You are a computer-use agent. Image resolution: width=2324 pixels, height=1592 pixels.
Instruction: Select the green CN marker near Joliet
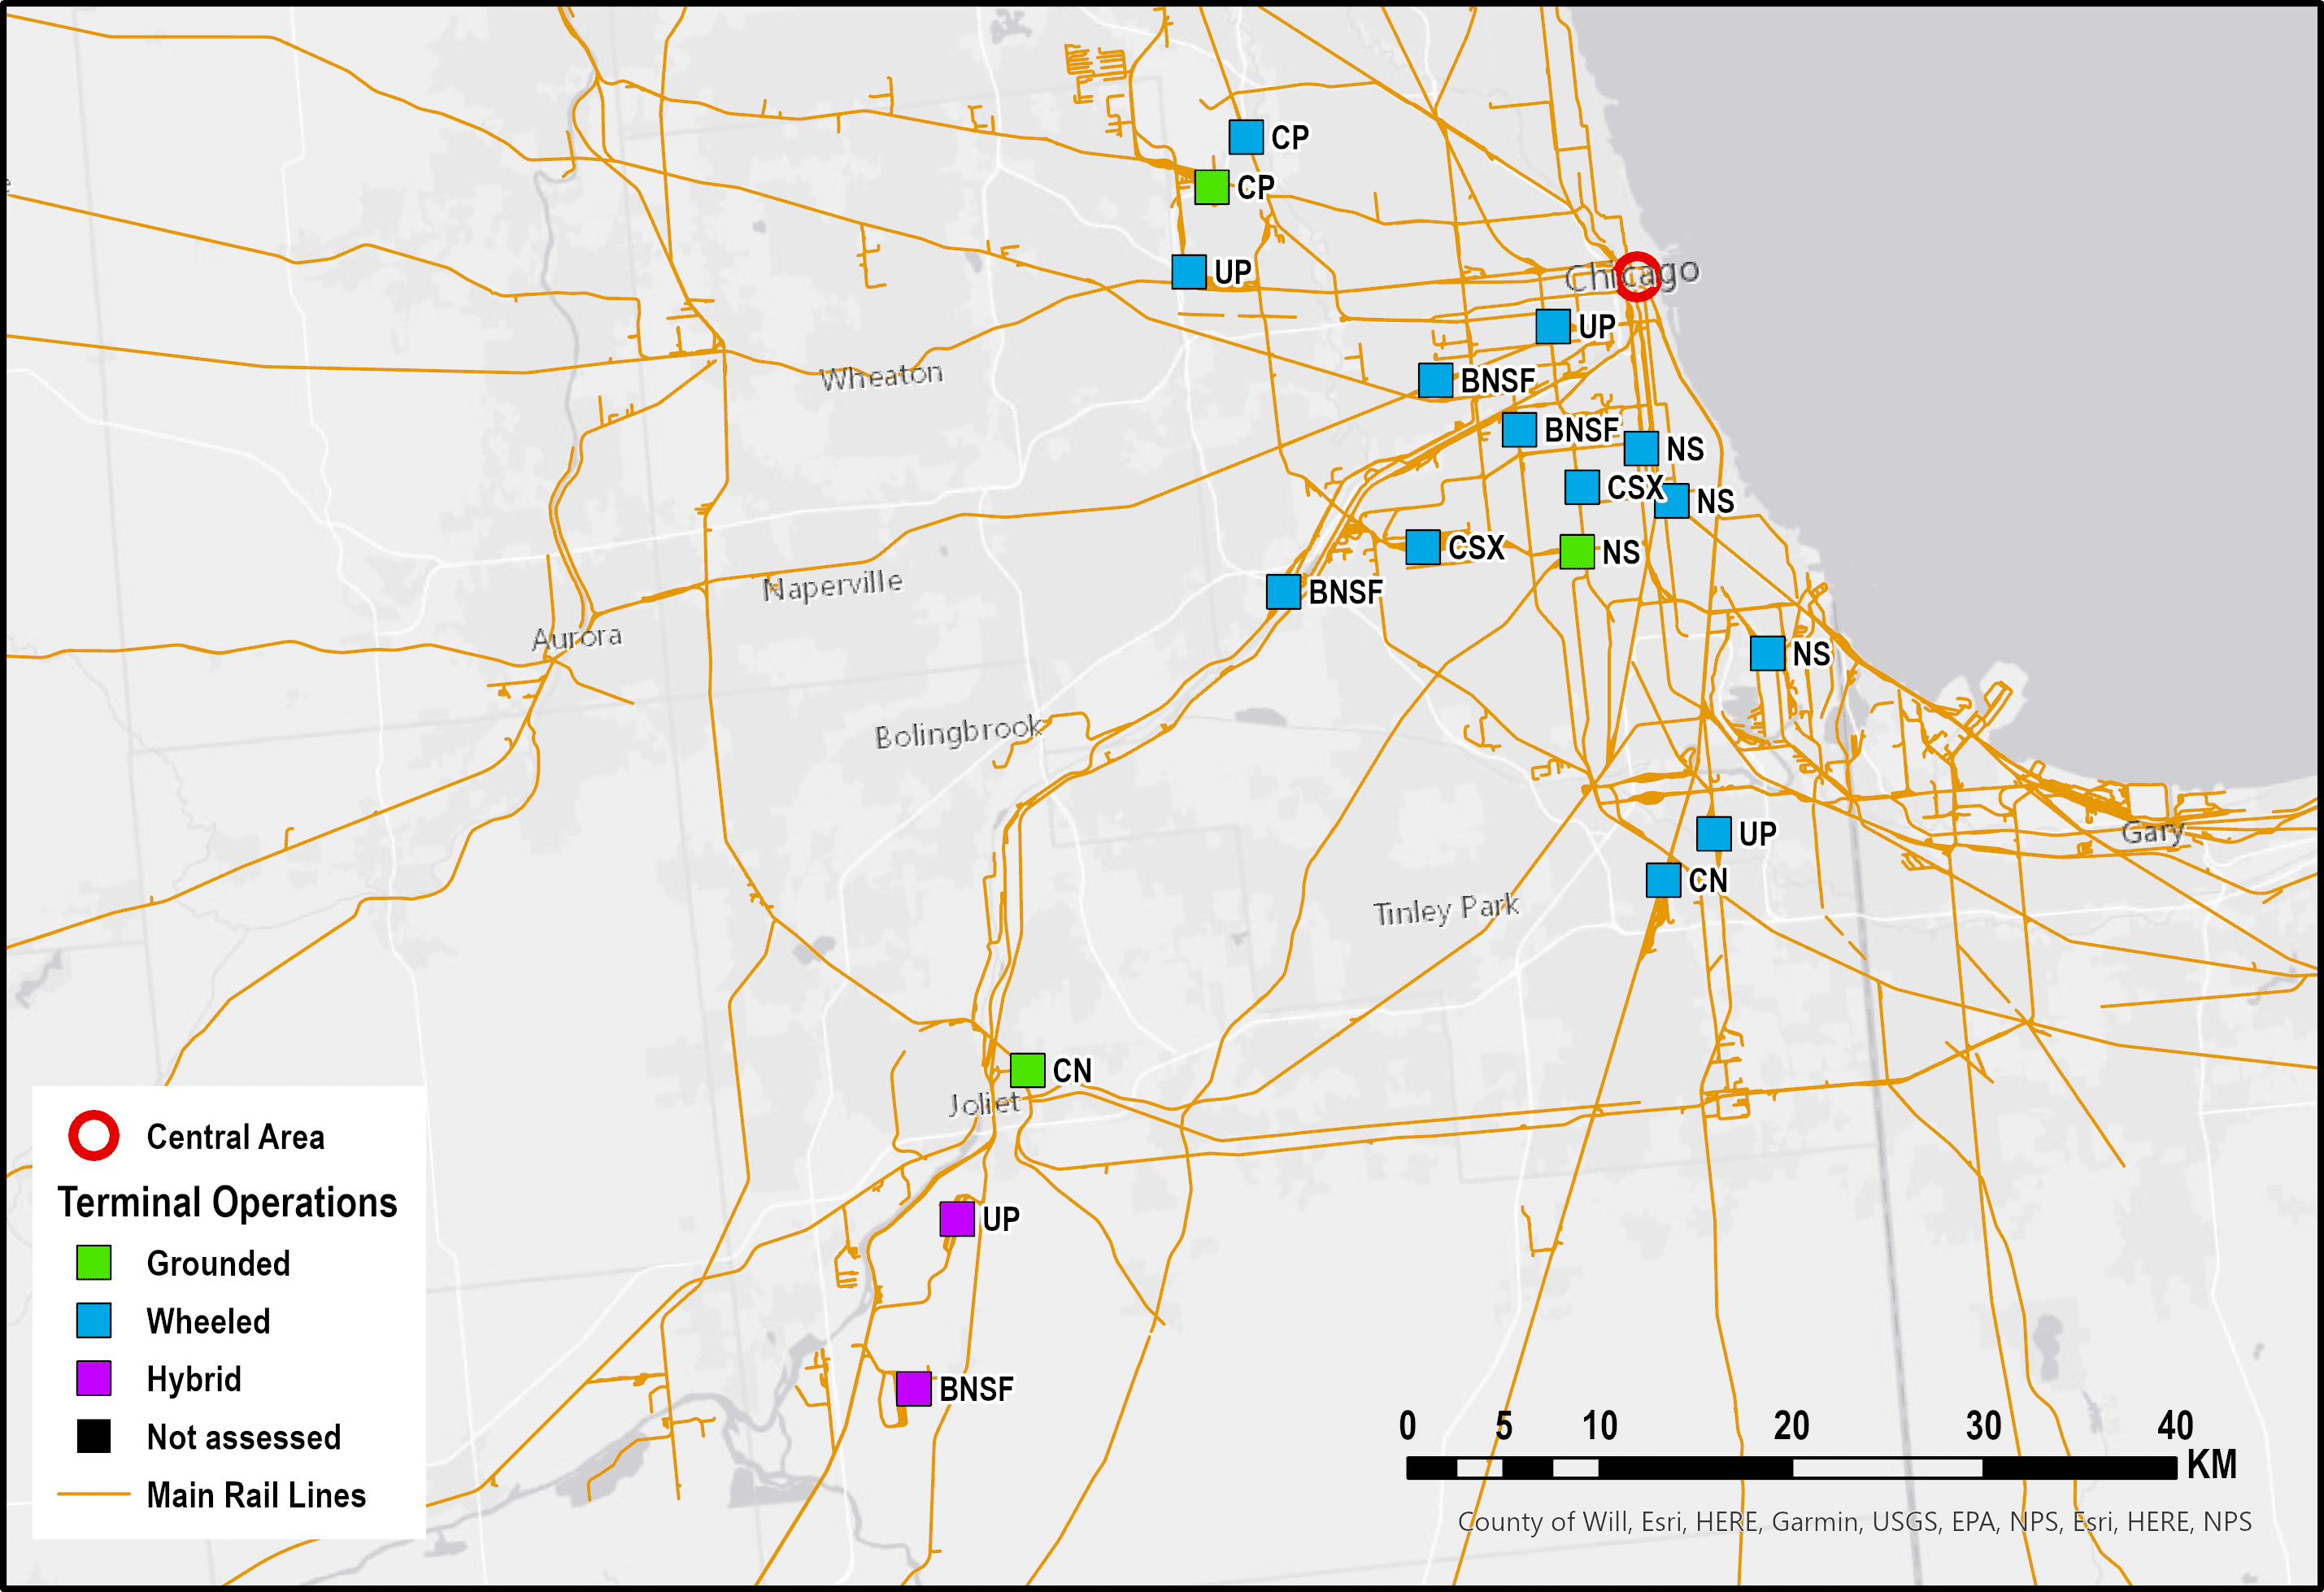pyautogui.click(x=1028, y=1071)
